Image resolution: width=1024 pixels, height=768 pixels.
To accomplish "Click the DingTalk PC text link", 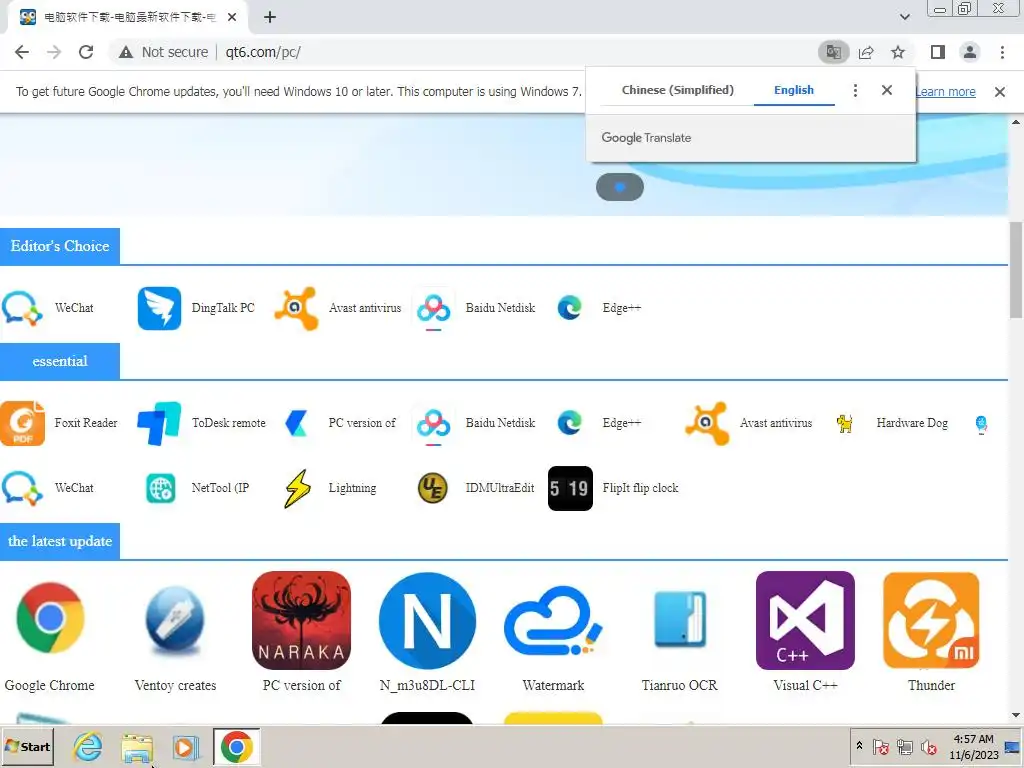I will [x=223, y=308].
